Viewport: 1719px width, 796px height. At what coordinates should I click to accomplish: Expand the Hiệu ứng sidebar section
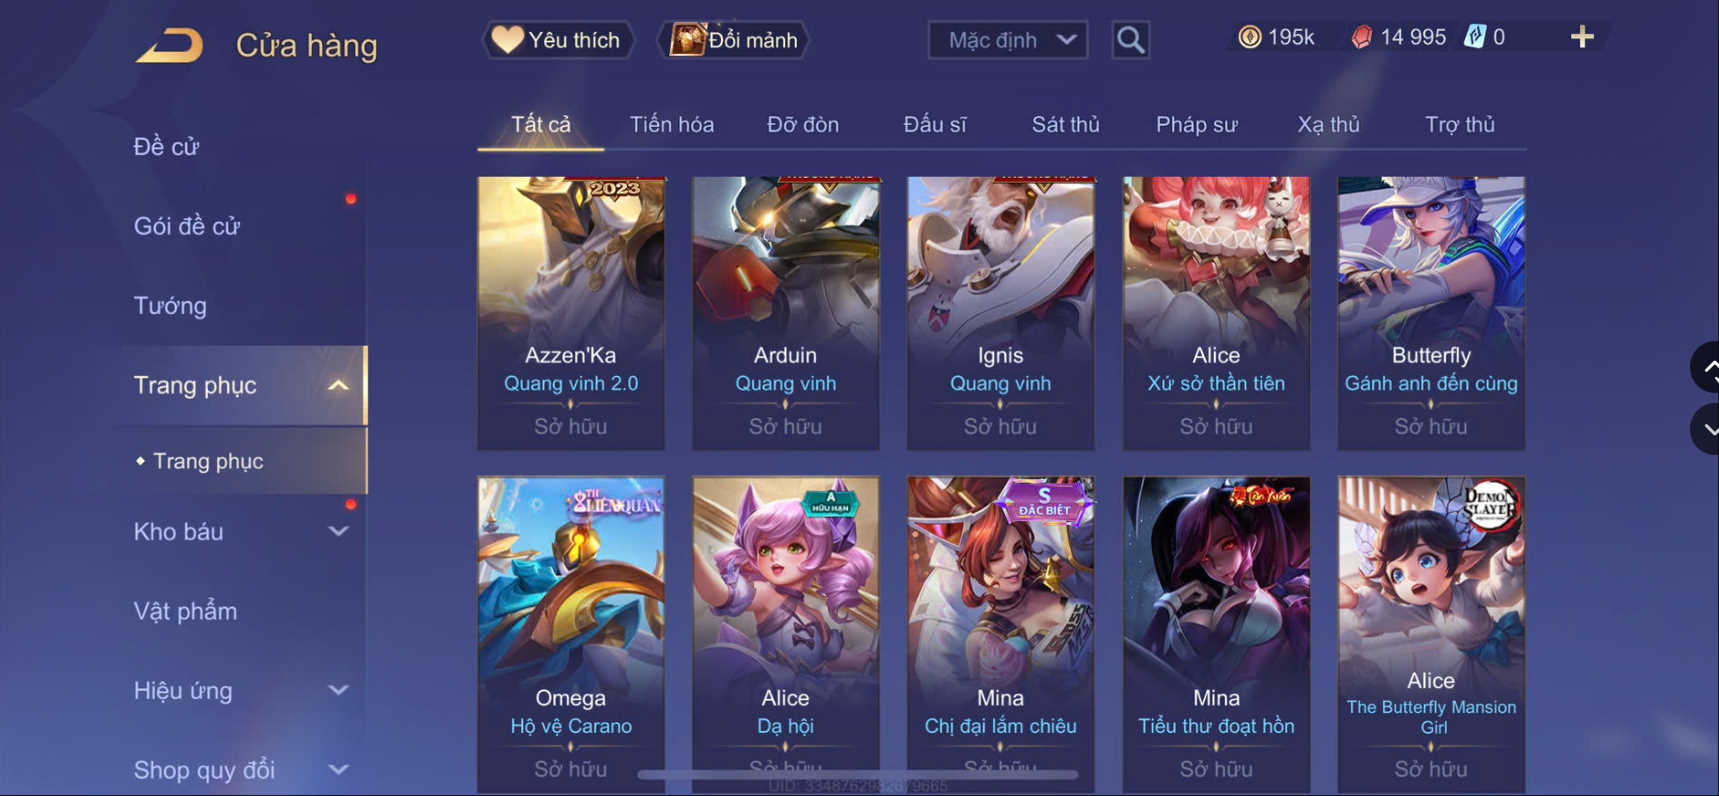(339, 690)
